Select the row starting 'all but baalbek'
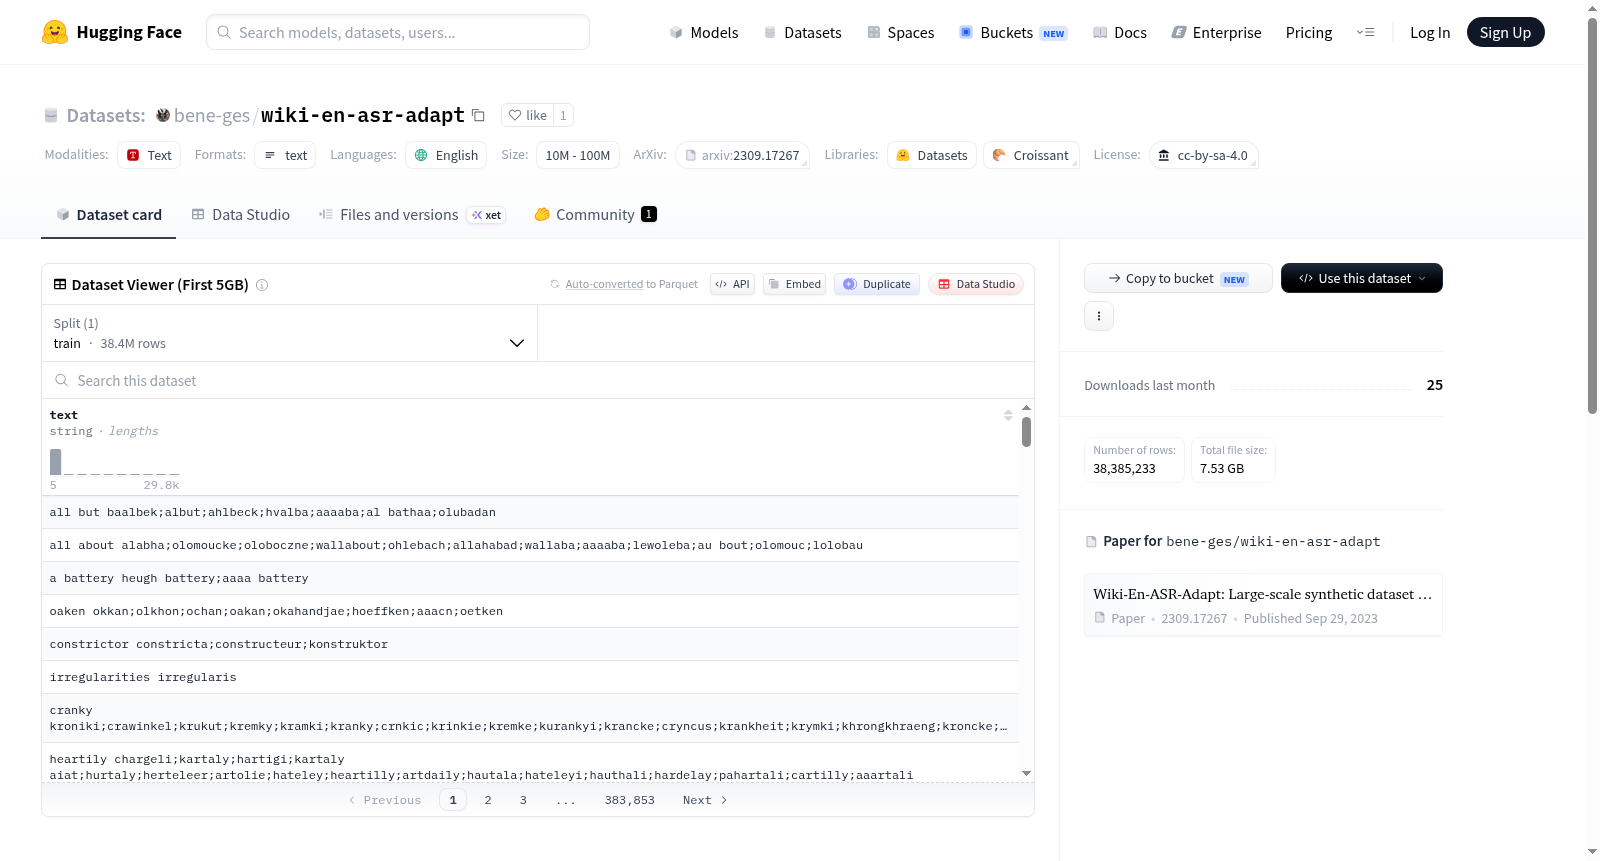This screenshot has height=861, width=1600. [530, 512]
